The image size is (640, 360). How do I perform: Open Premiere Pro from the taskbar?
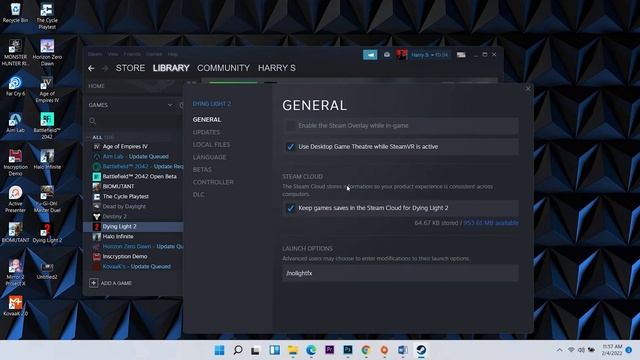(x=329, y=350)
